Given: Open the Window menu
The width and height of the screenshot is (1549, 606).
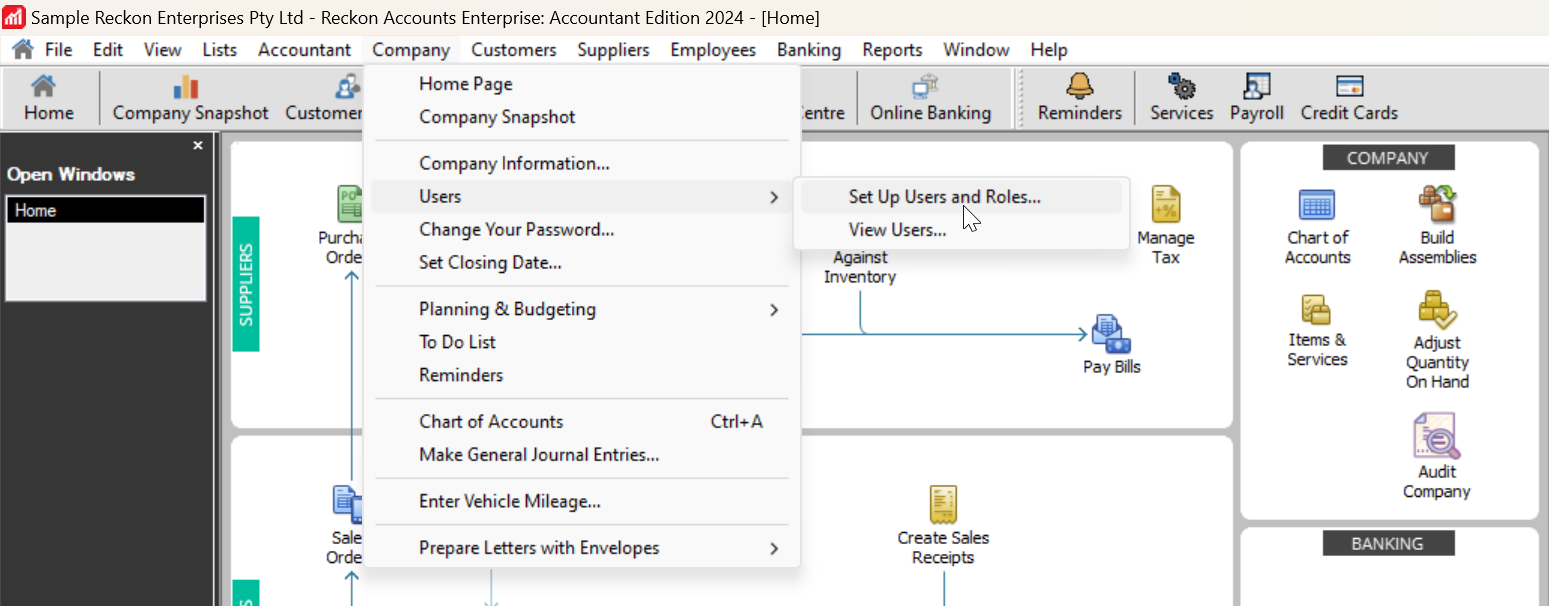Looking at the screenshot, I should tap(976, 49).
